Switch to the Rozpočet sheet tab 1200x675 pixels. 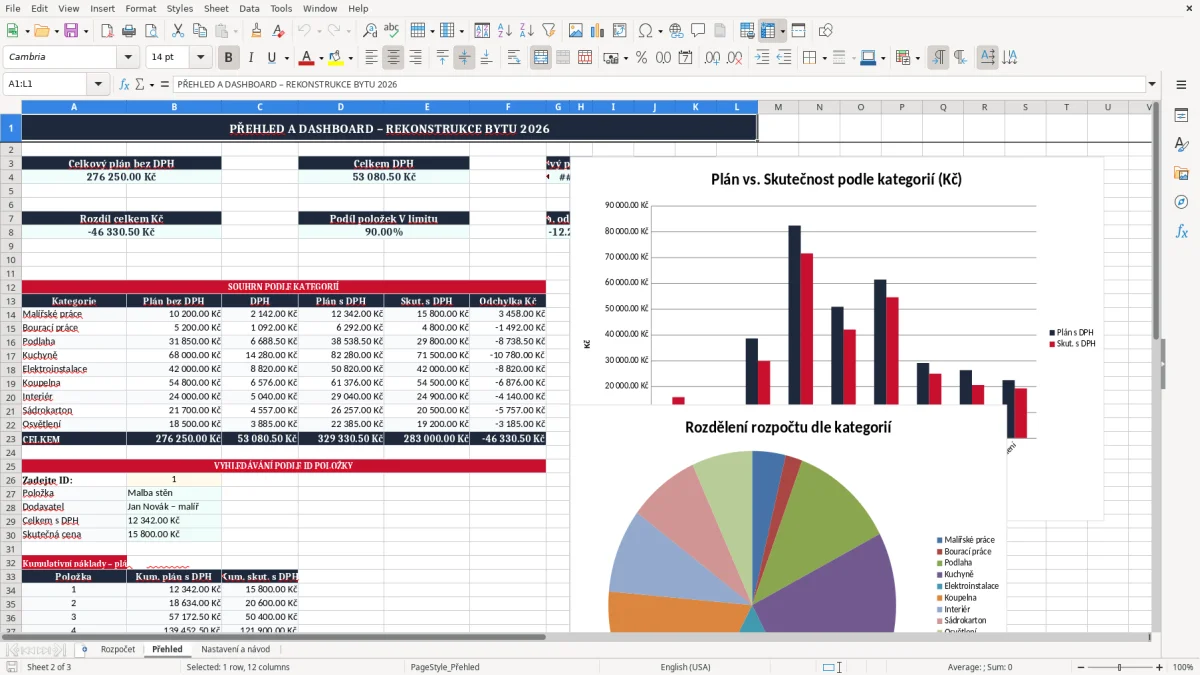(x=118, y=649)
